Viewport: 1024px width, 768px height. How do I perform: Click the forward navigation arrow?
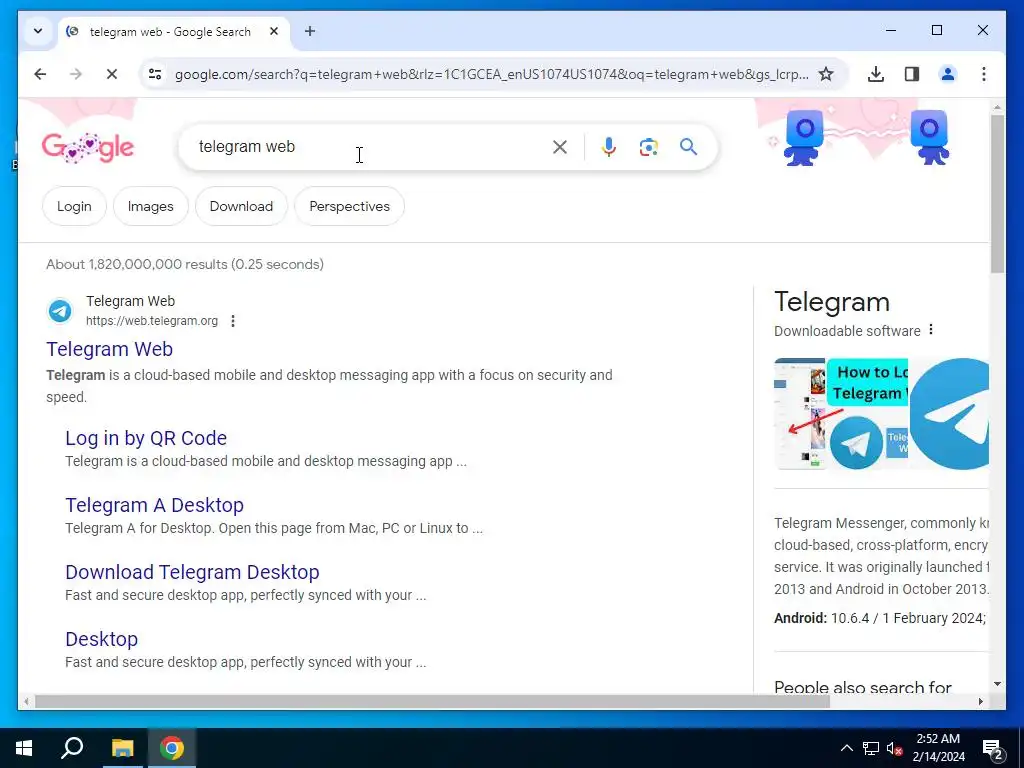tap(76, 74)
